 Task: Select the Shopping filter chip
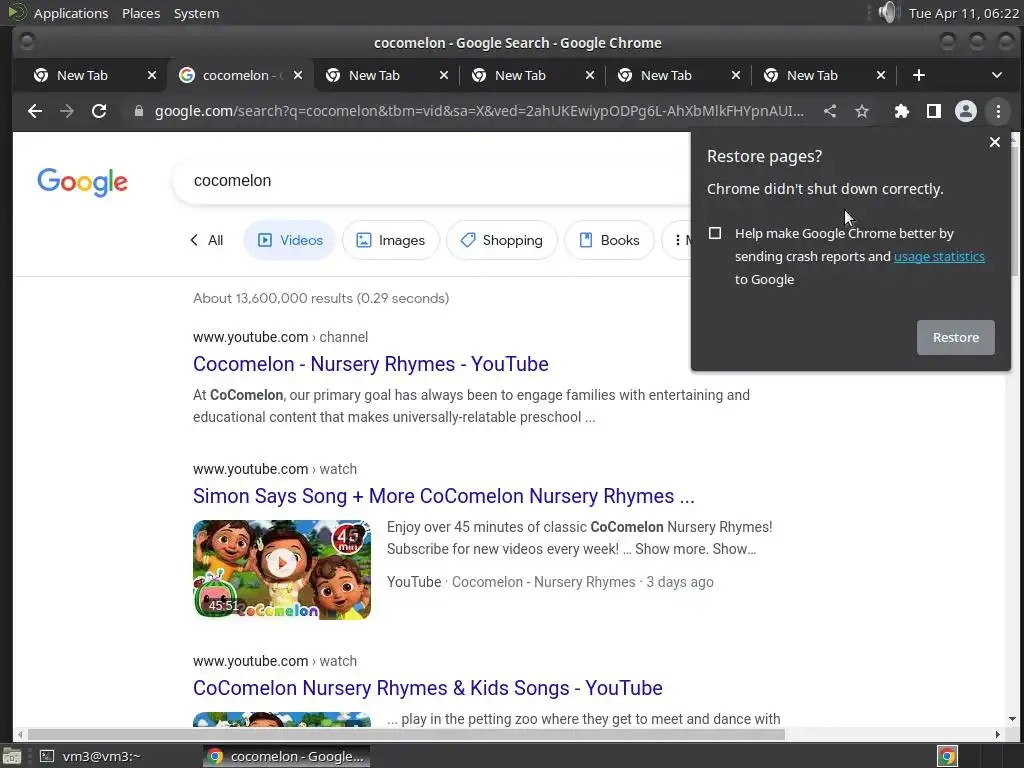click(x=502, y=240)
